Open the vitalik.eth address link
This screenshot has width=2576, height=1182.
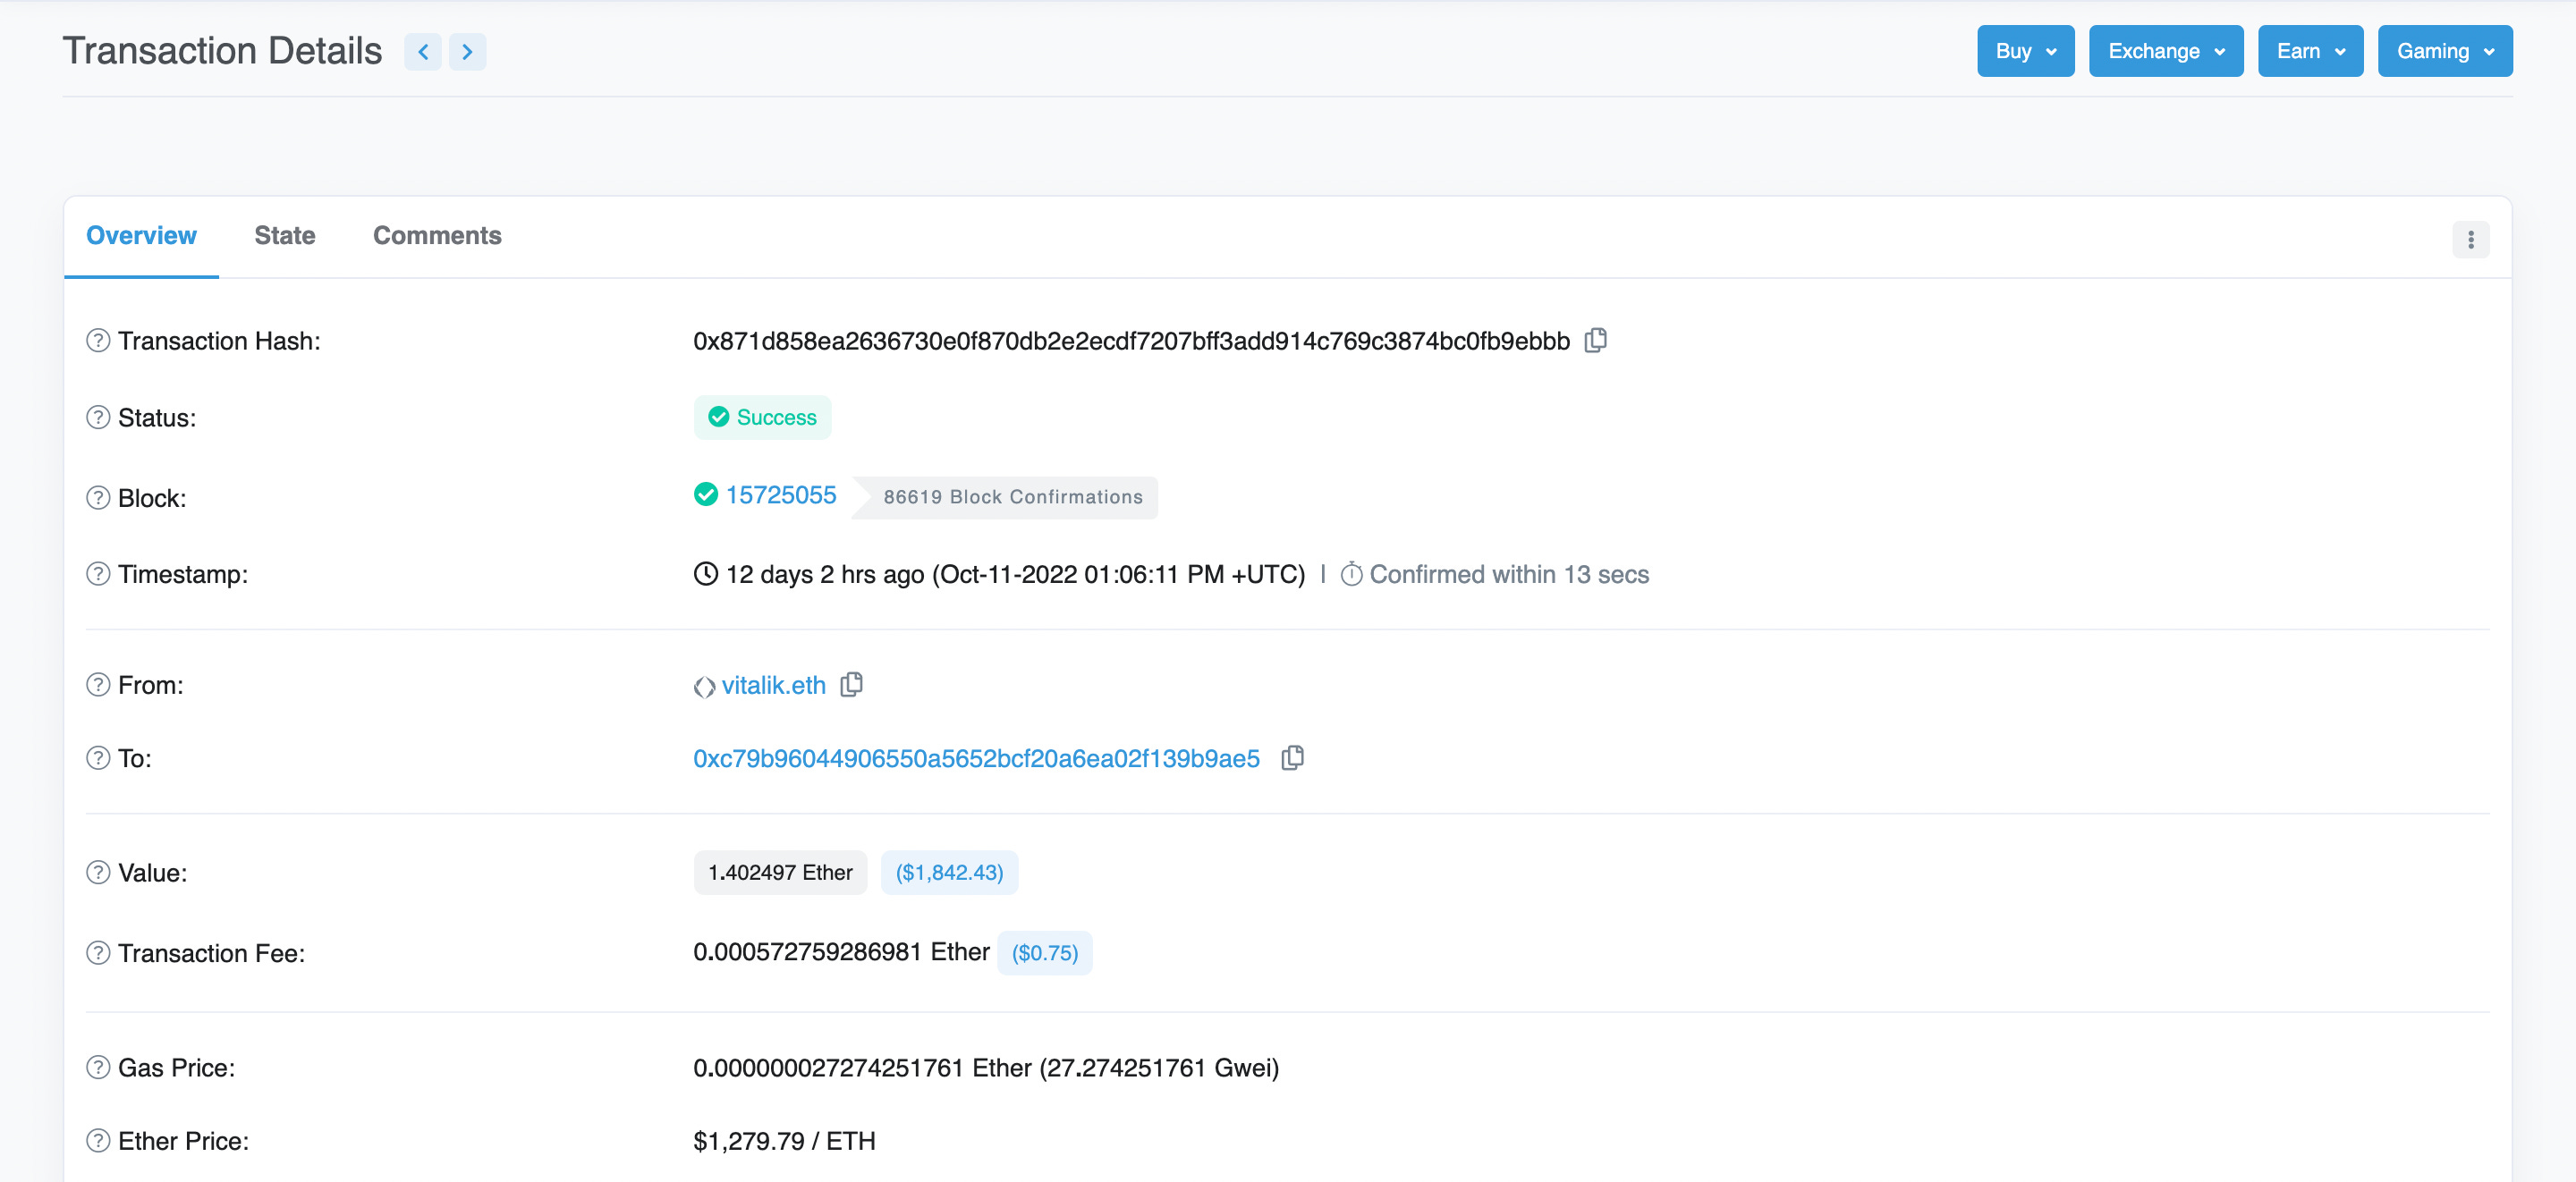[773, 684]
